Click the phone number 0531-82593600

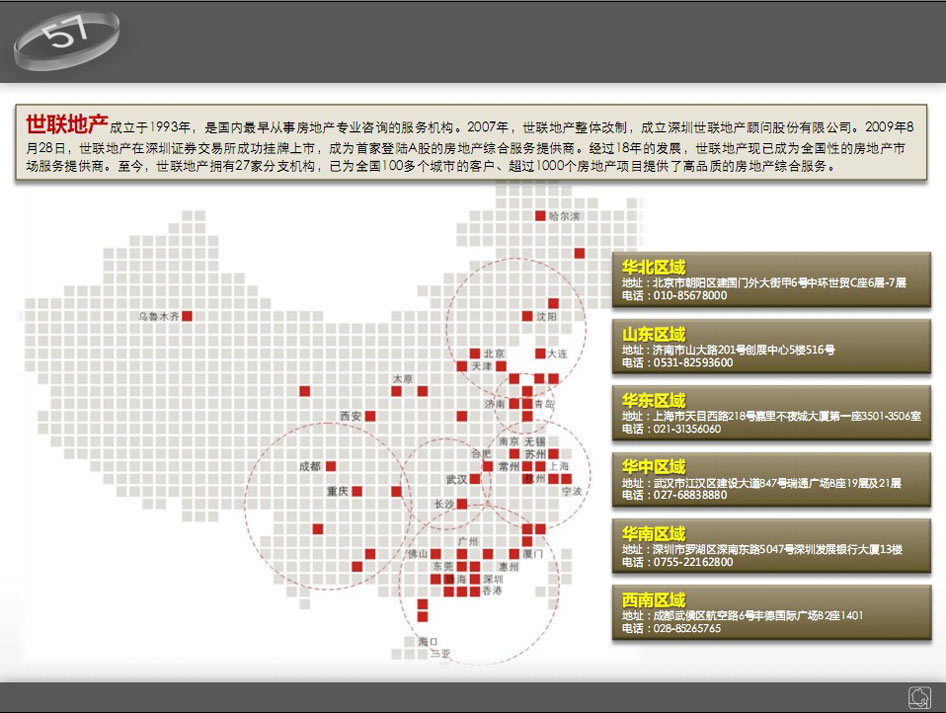693,363
